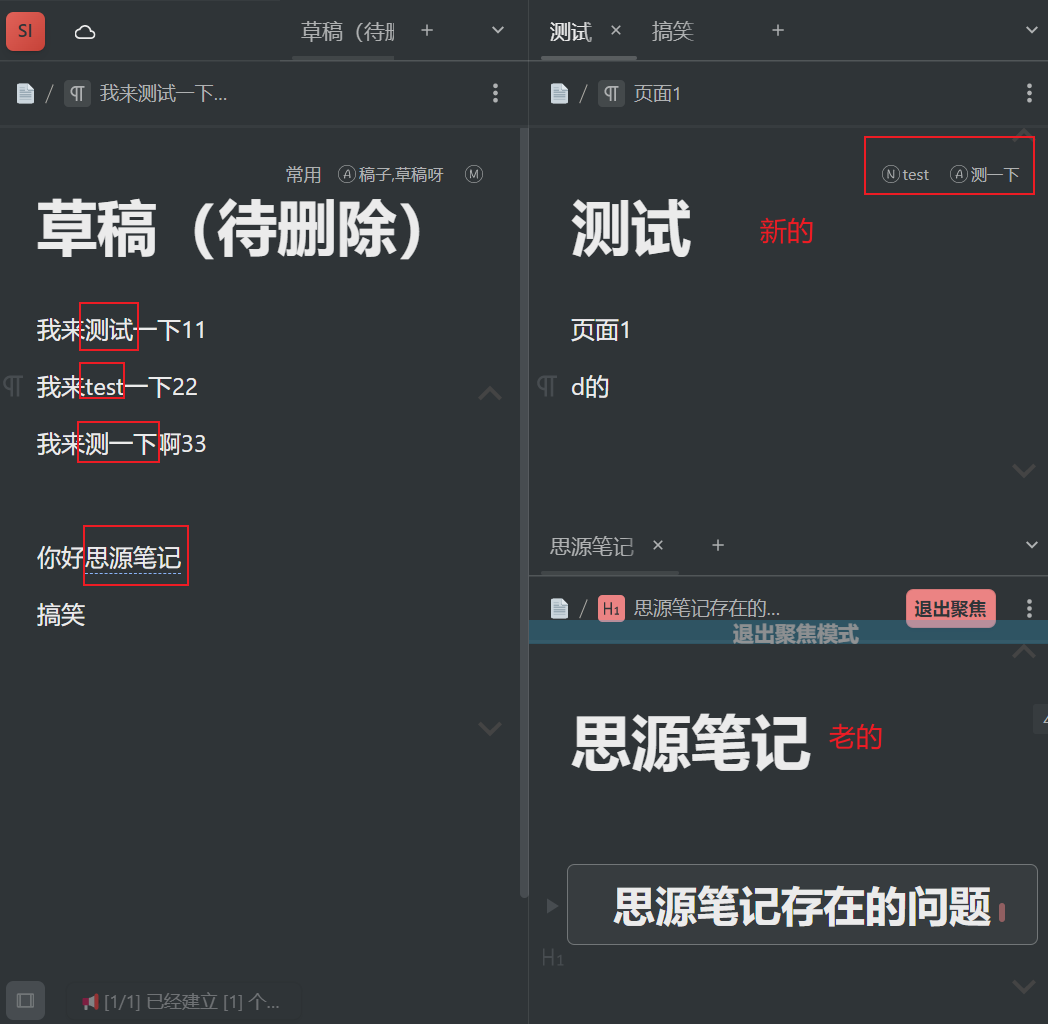The width and height of the screenshot is (1048, 1024).
Task: Click heading 思源笔记存在的问题
Action: [802, 906]
